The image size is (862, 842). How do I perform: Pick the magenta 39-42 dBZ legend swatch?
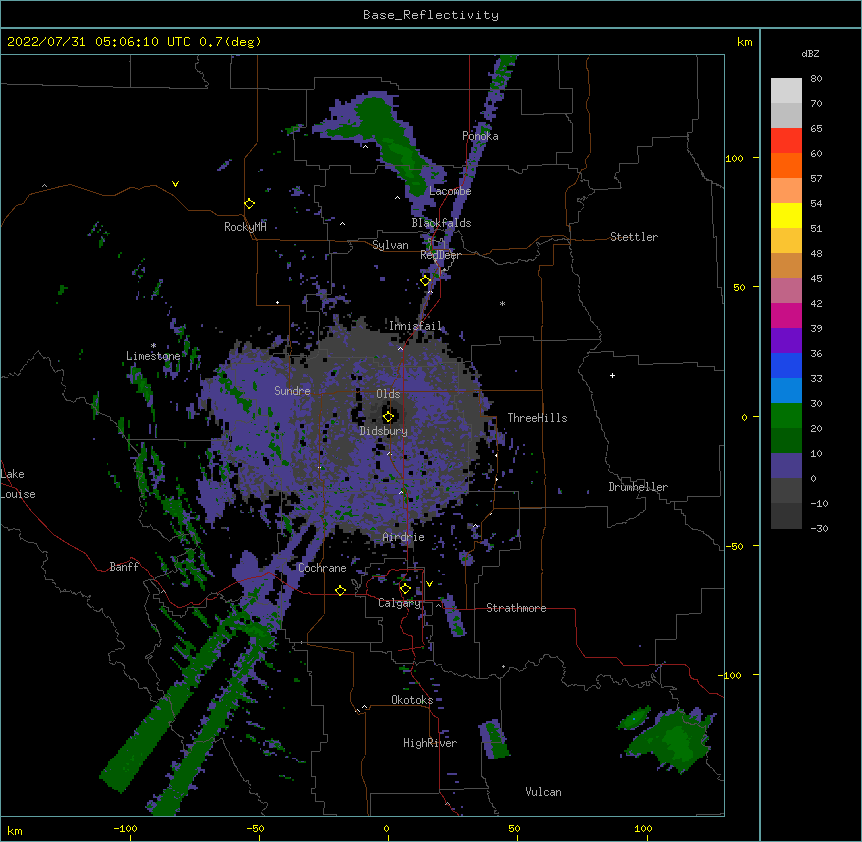[786, 316]
